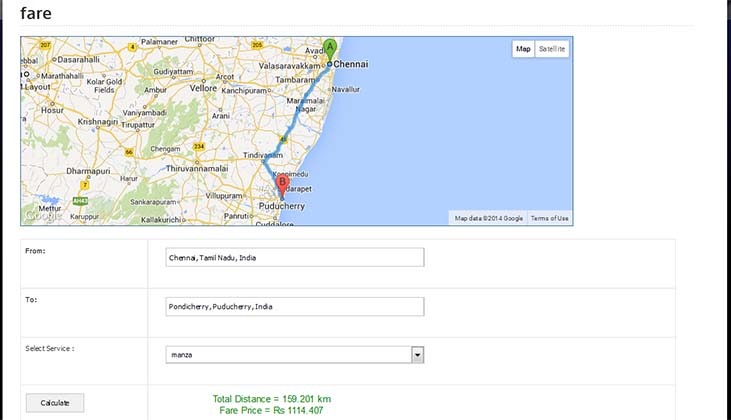Focus the To address input field

pos(295,306)
